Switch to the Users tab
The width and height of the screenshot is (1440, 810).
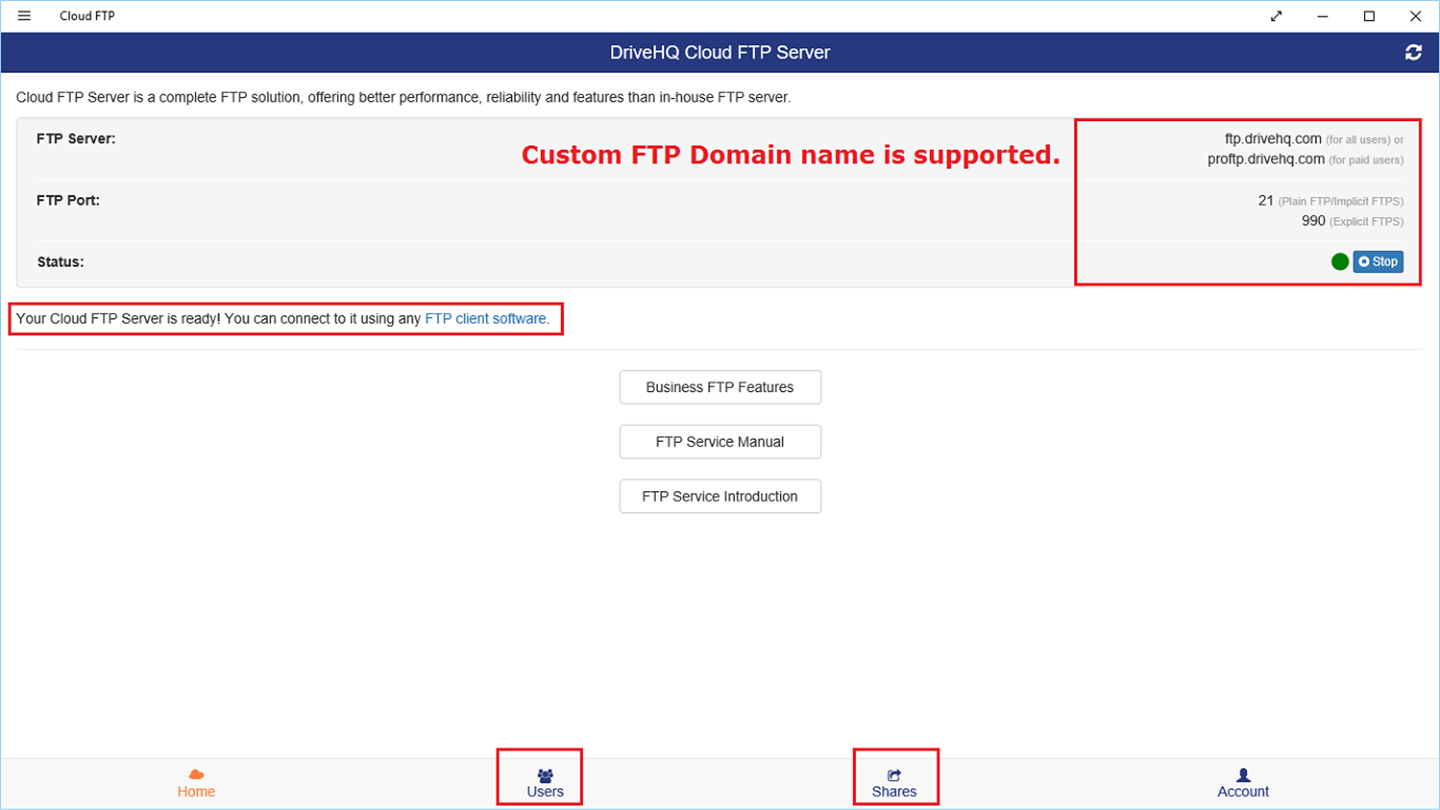click(545, 783)
